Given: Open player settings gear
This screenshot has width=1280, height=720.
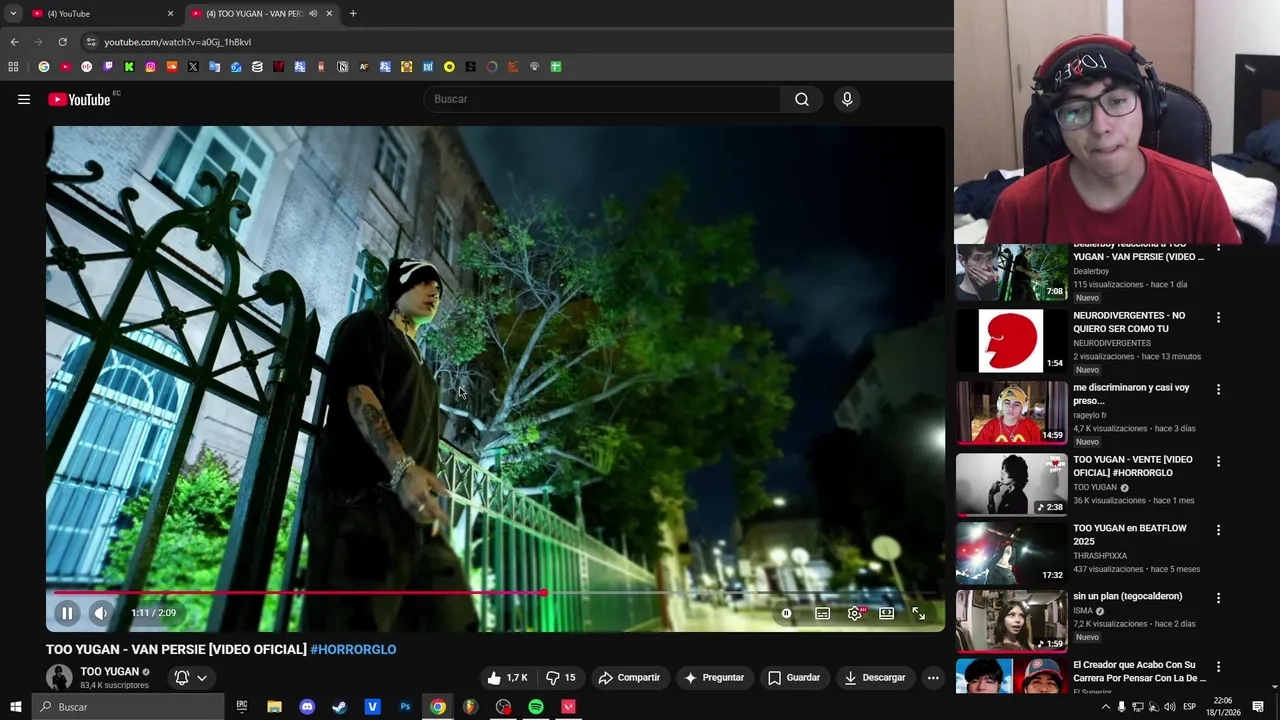Looking at the screenshot, I should (854, 613).
